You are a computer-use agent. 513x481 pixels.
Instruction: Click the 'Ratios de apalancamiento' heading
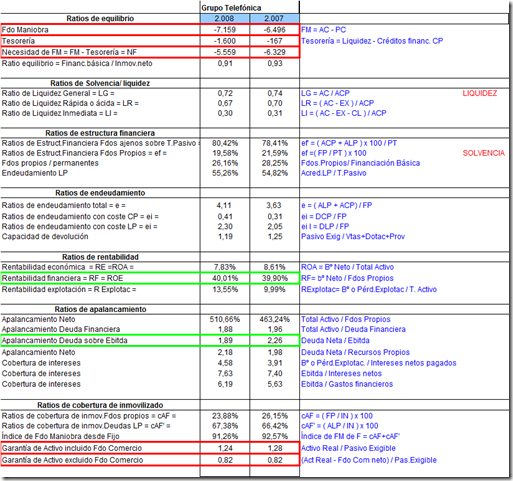pos(100,309)
